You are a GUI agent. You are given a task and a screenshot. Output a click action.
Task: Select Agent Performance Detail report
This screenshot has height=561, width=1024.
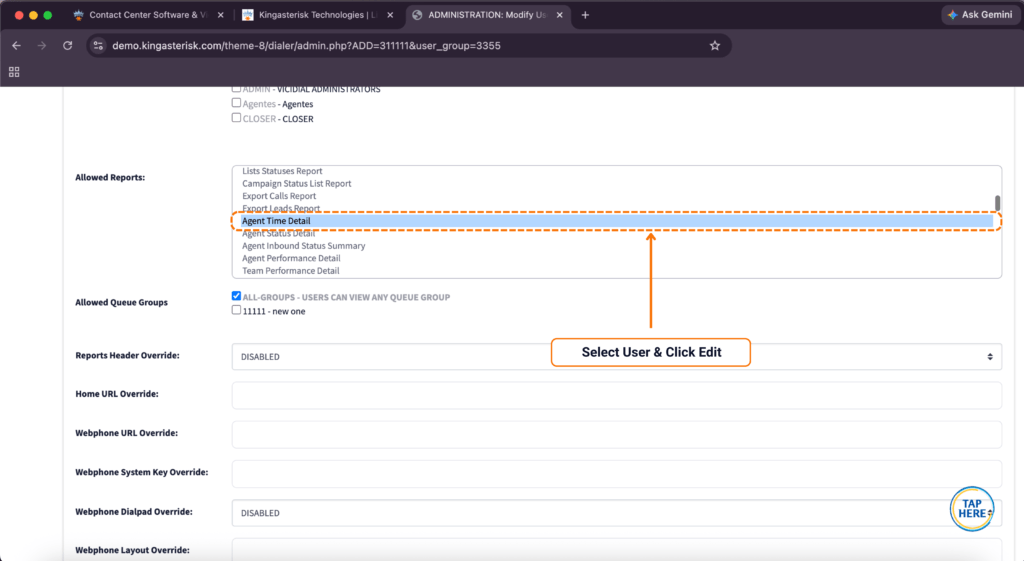click(x=291, y=258)
